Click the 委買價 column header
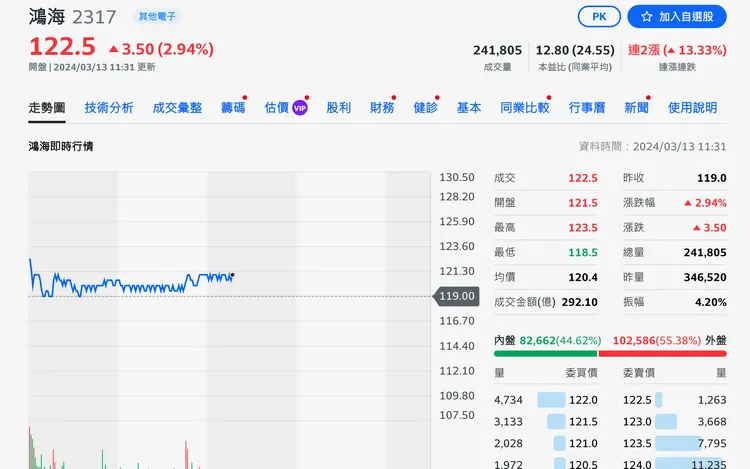Viewport: 750px width, 469px height. click(x=581, y=373)
